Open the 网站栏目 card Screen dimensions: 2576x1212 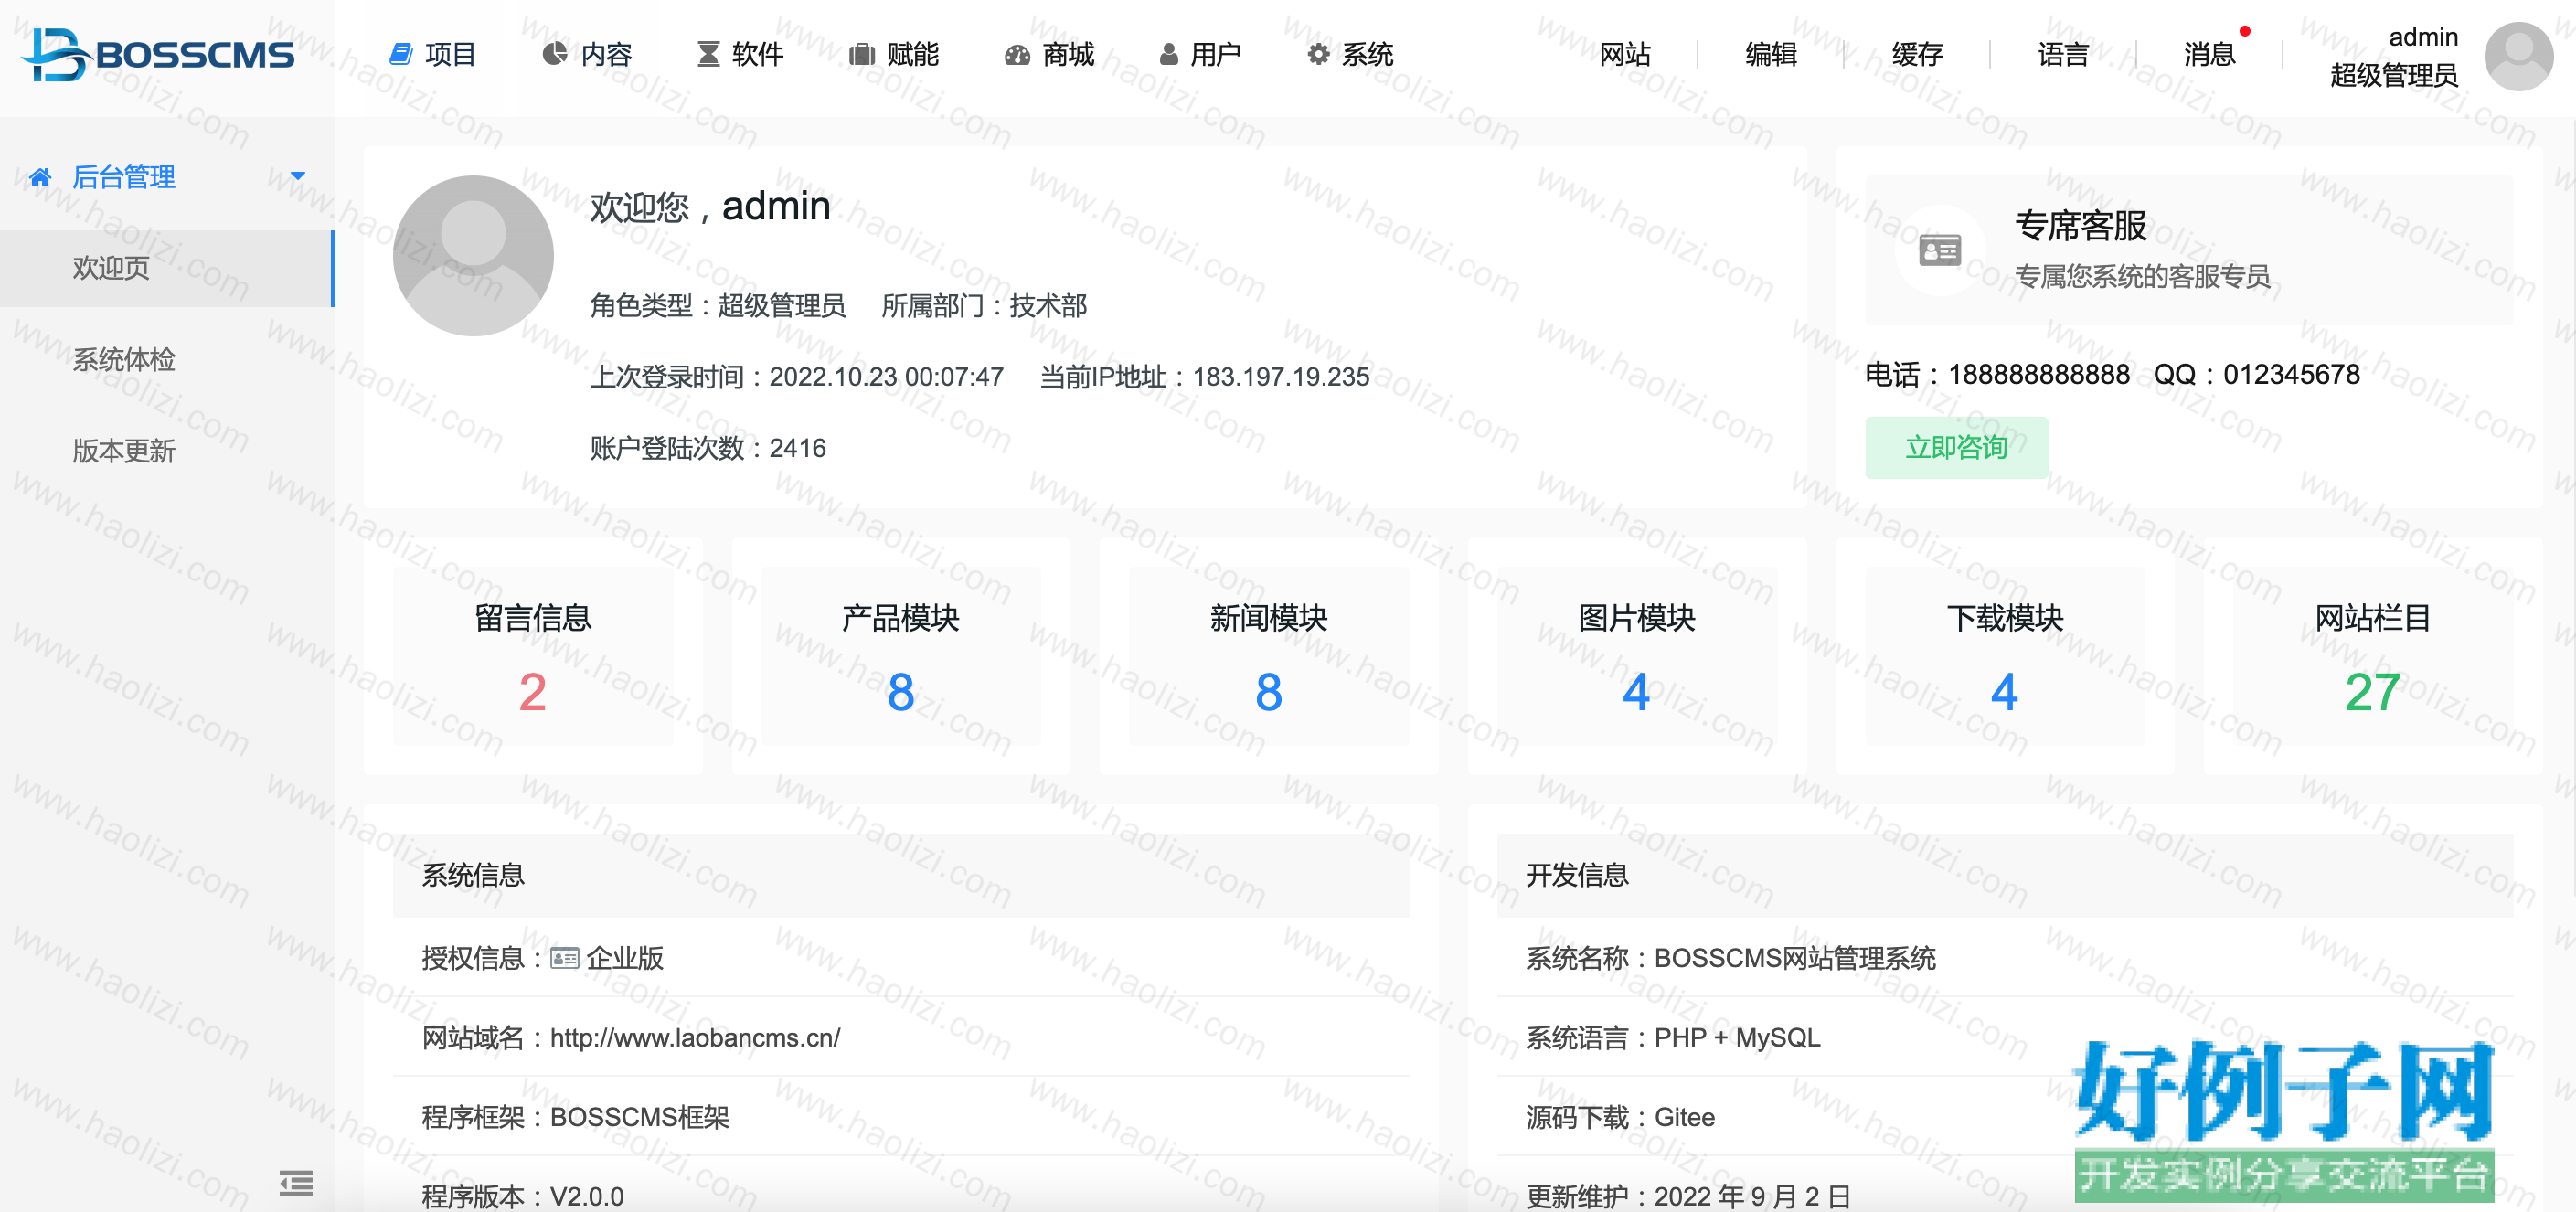click(x=2373, y=656)
